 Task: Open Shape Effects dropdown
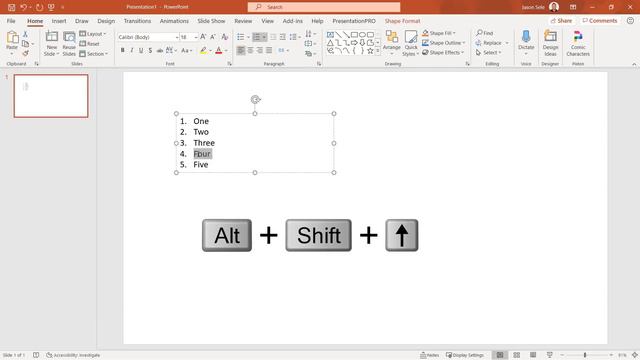click(x=443, y=53)
